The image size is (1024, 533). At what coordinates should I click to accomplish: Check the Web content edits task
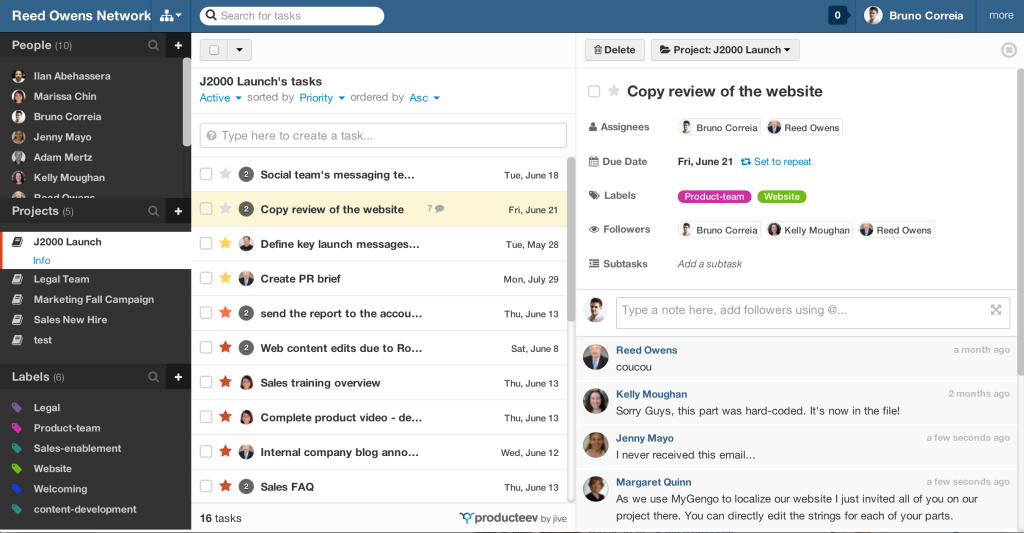[206, 347]
